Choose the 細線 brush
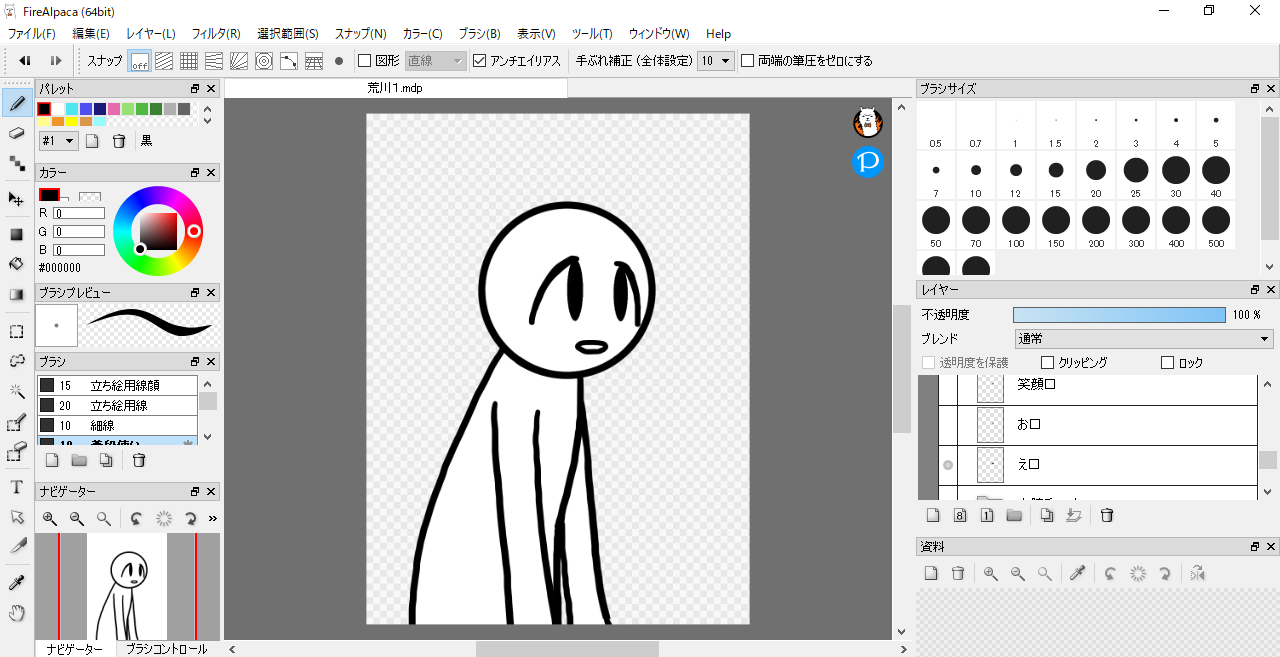This screenshot has height=657, width=1280. pos(117,425)
